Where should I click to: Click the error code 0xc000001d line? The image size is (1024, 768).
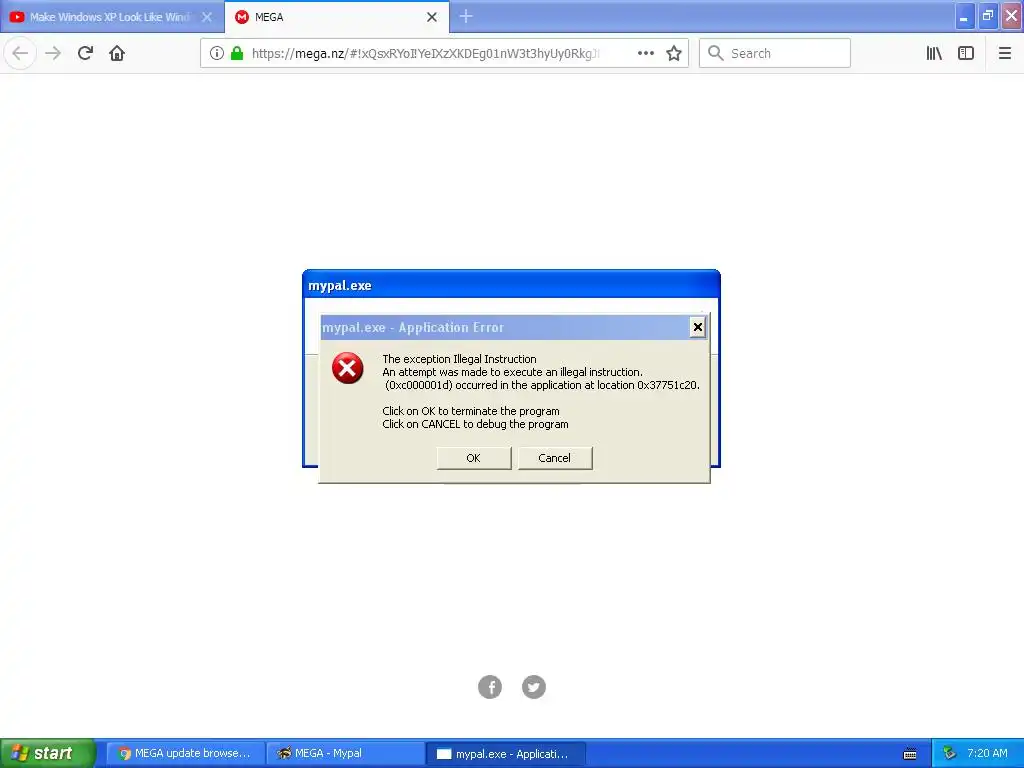click(542, 385)
